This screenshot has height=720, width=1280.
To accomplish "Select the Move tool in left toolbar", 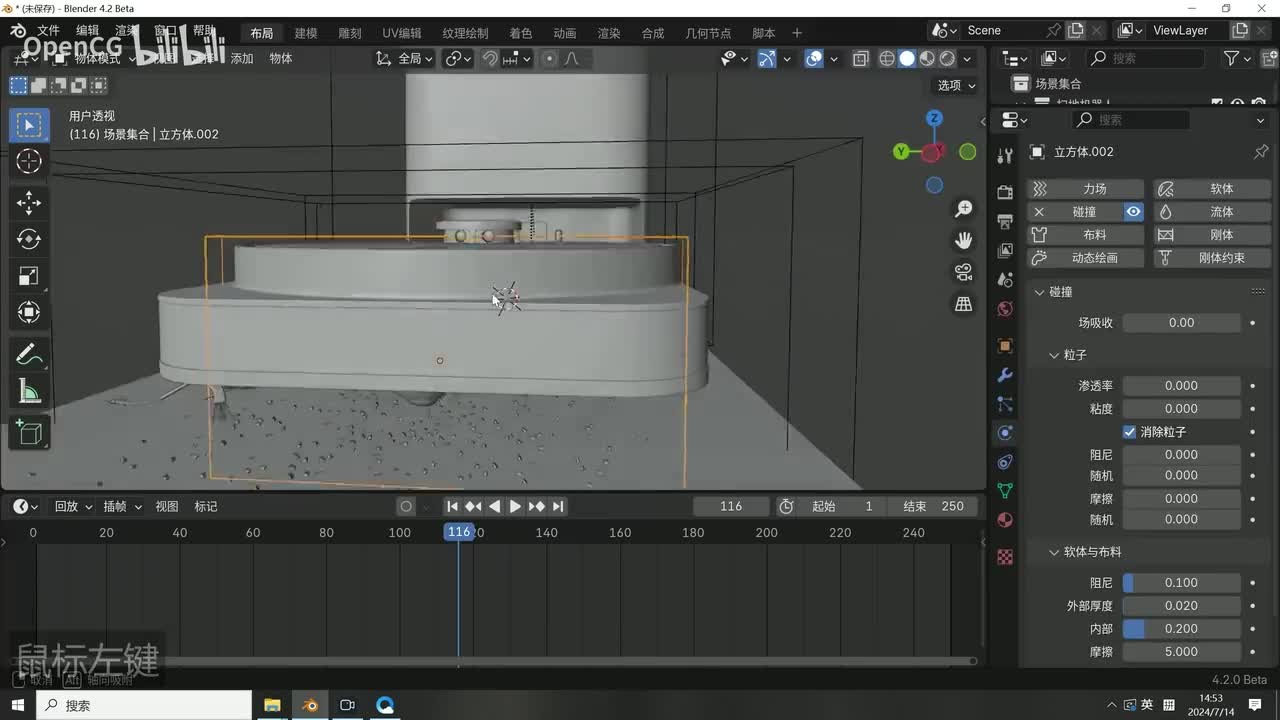I will point(29,203).
